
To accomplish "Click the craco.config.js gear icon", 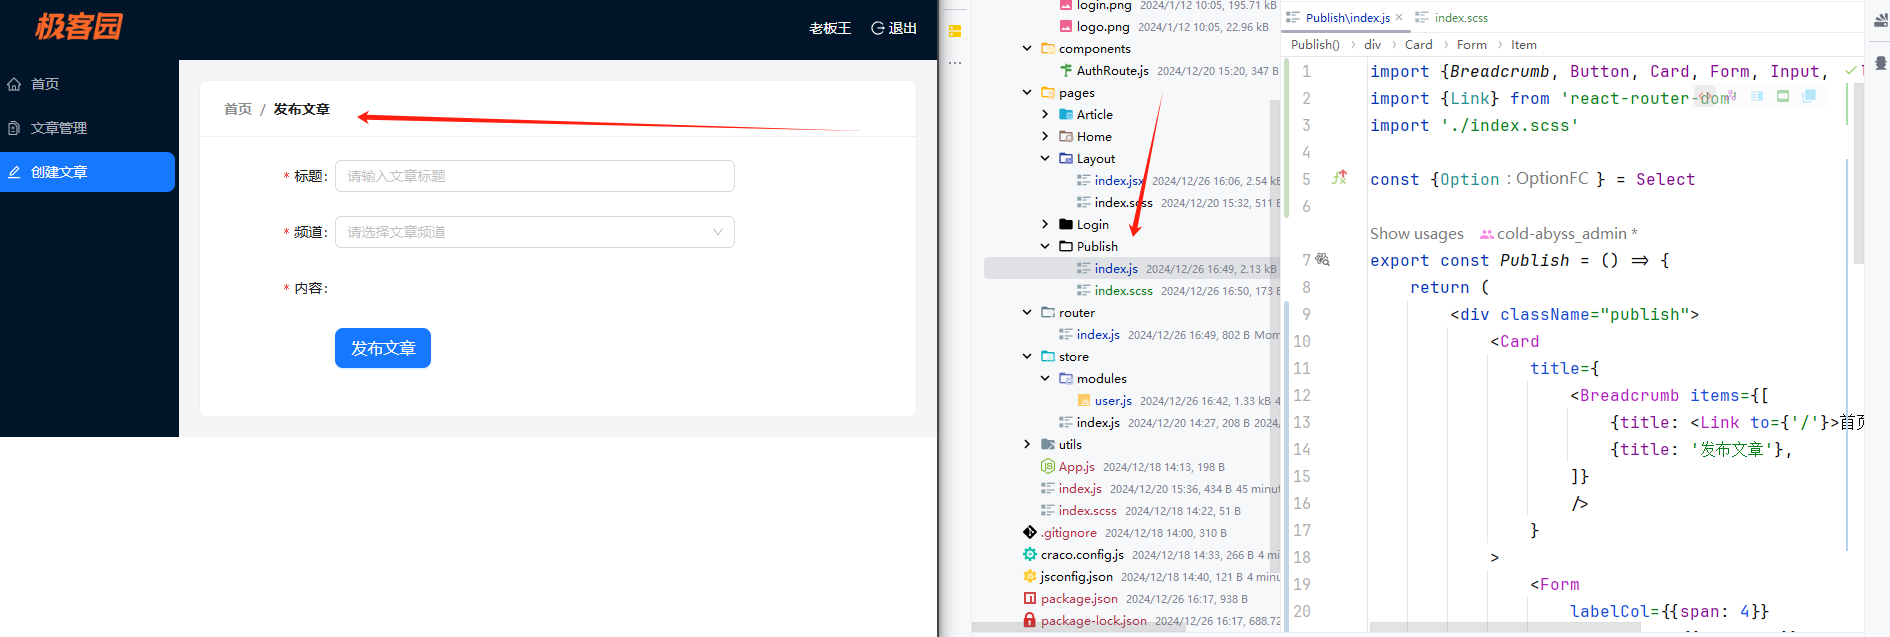I will point(1030,555).
